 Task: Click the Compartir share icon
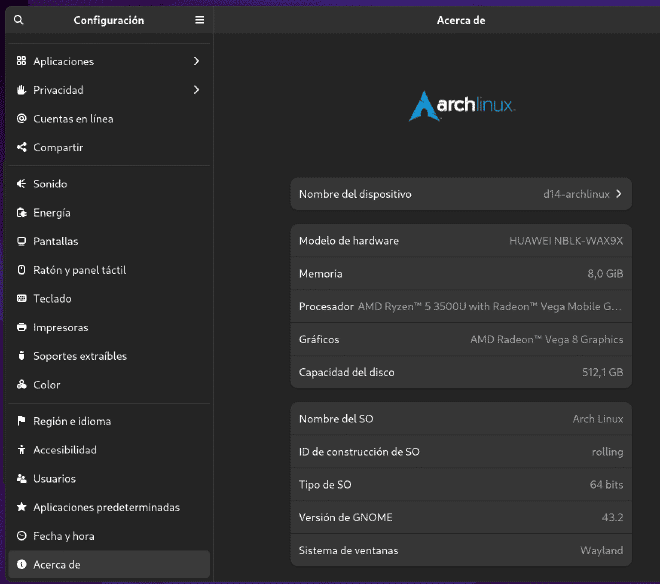(21, 147)
